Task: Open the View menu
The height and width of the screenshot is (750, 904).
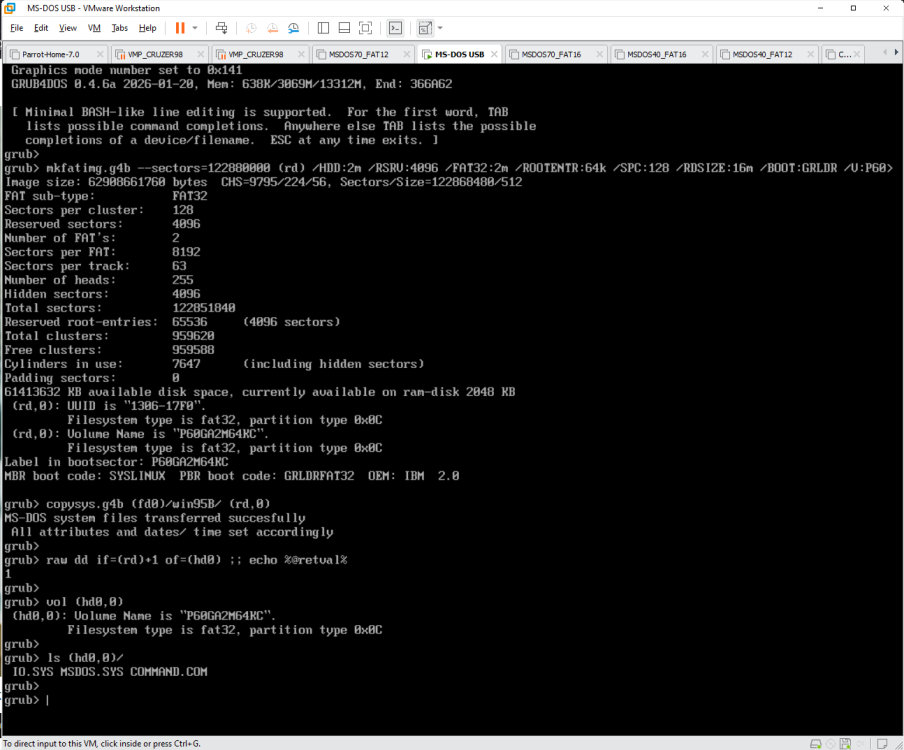Action: point(67,28)
